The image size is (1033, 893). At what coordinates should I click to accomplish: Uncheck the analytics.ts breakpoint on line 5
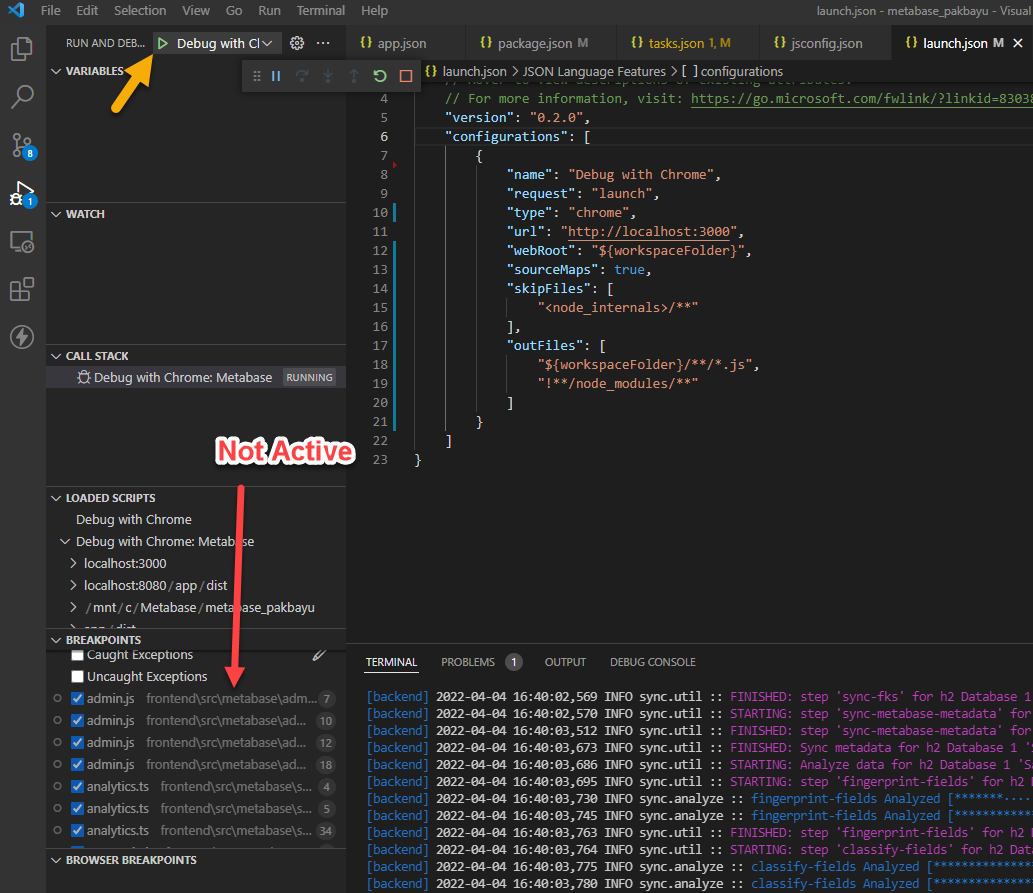[78, 809]
